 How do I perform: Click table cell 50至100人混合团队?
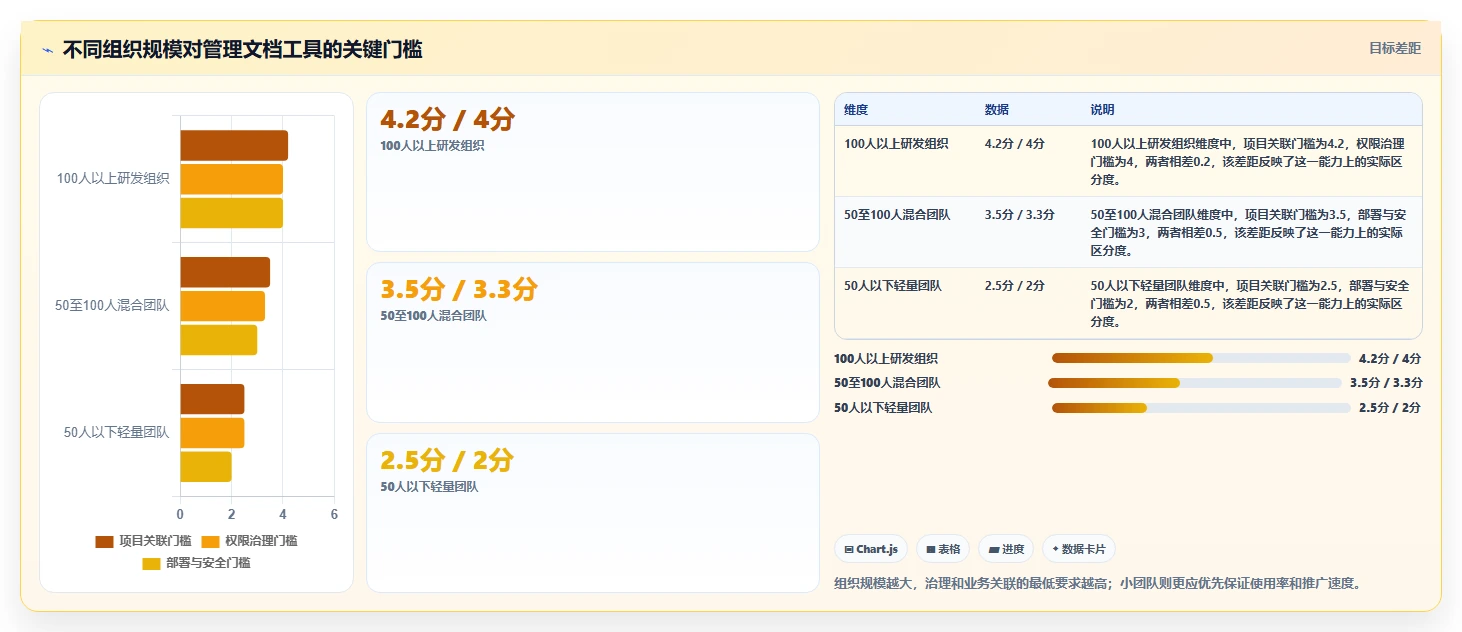click(x=897, y=215)
